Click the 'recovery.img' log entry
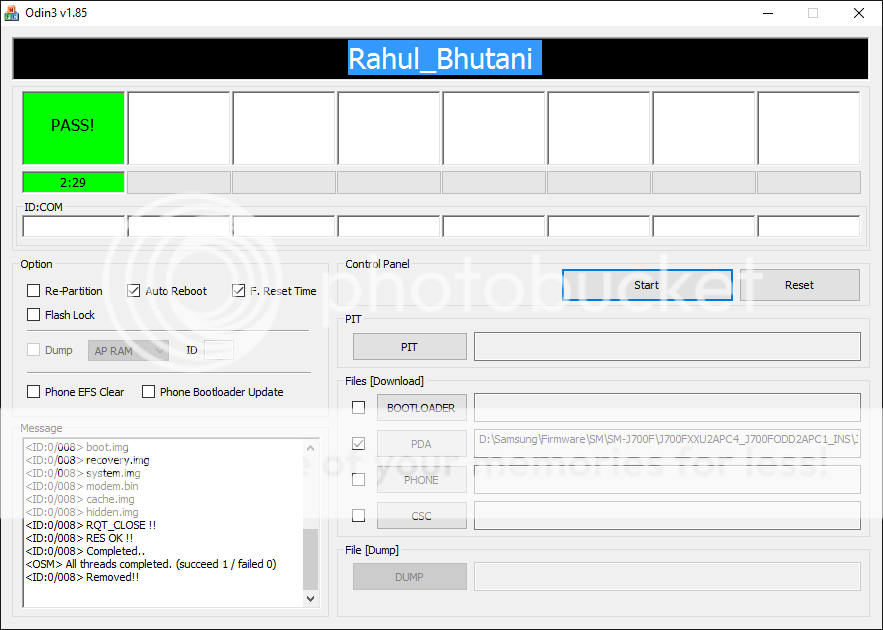883x630 pixels. point(87,460)
